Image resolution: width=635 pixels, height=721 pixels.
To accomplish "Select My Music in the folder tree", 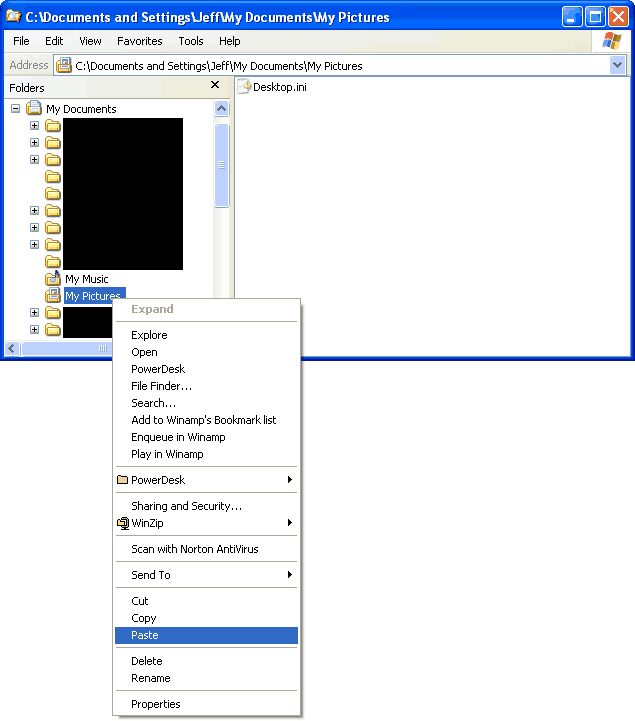I will coord(87,279).
